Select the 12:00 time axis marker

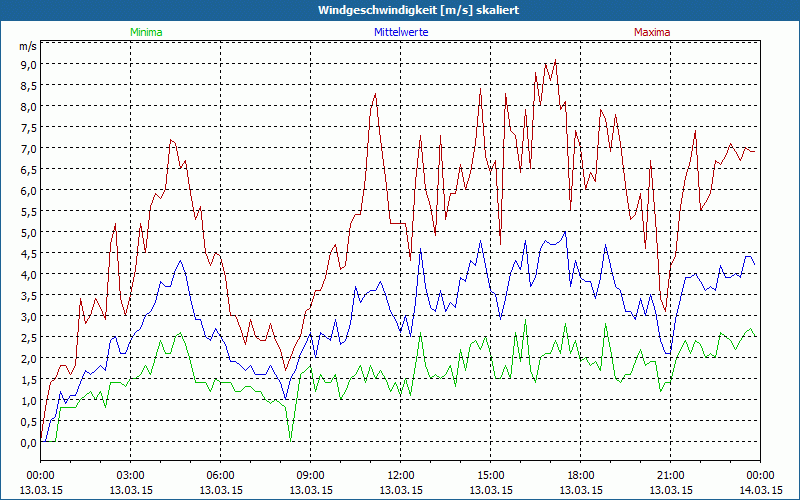click(401, 475)
